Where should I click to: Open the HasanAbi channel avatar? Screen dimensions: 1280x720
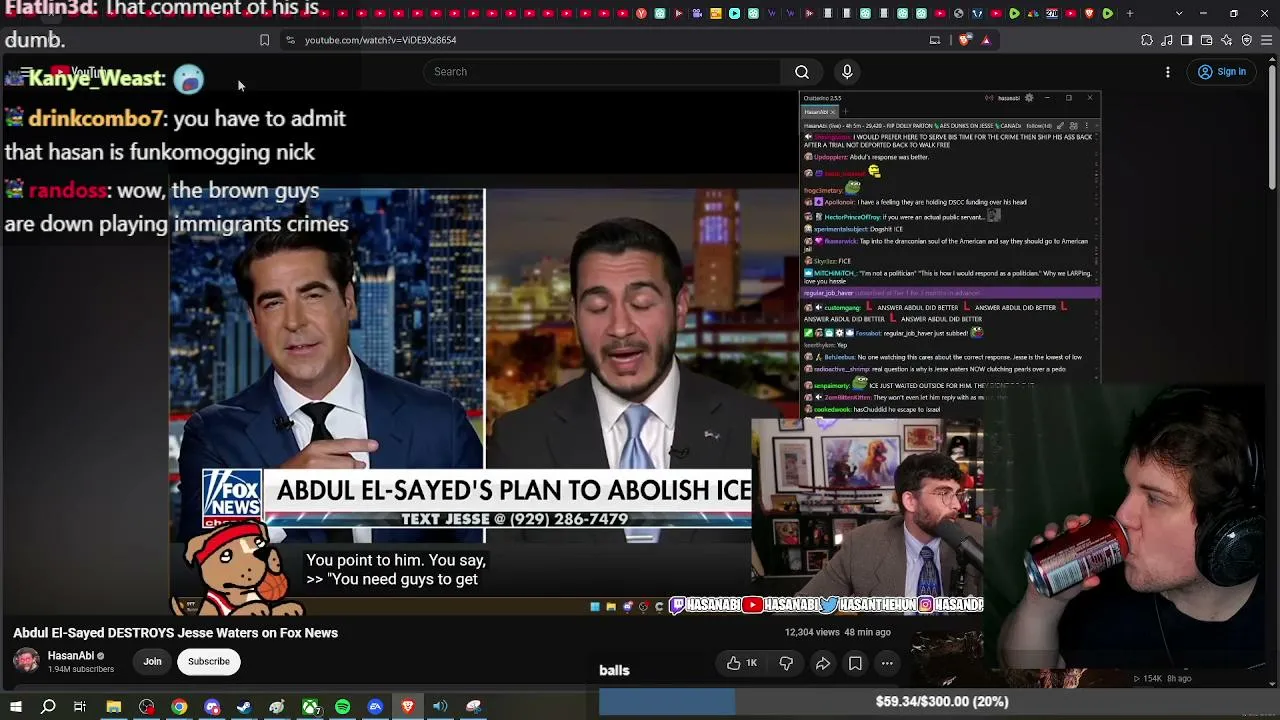click(x=26, y=661)
